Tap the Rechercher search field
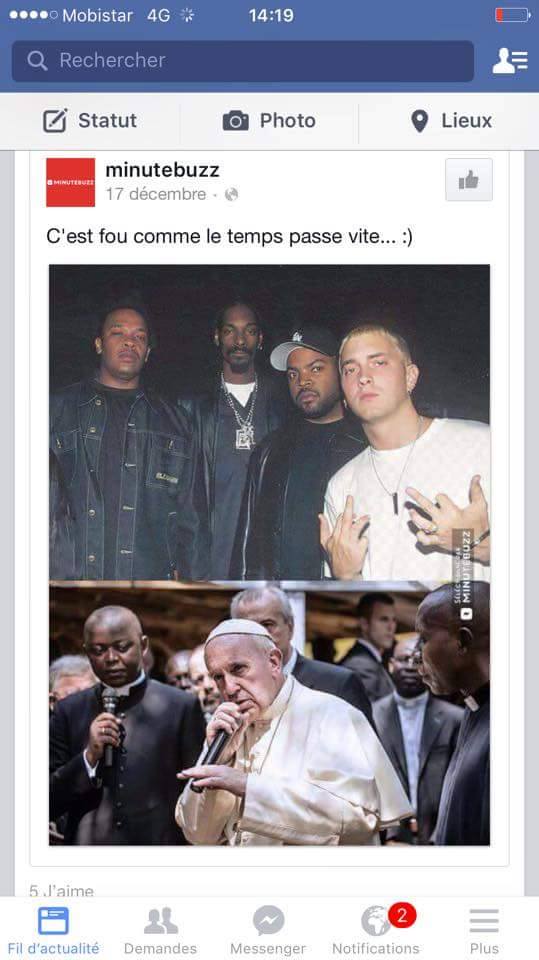 click(243, 61)
